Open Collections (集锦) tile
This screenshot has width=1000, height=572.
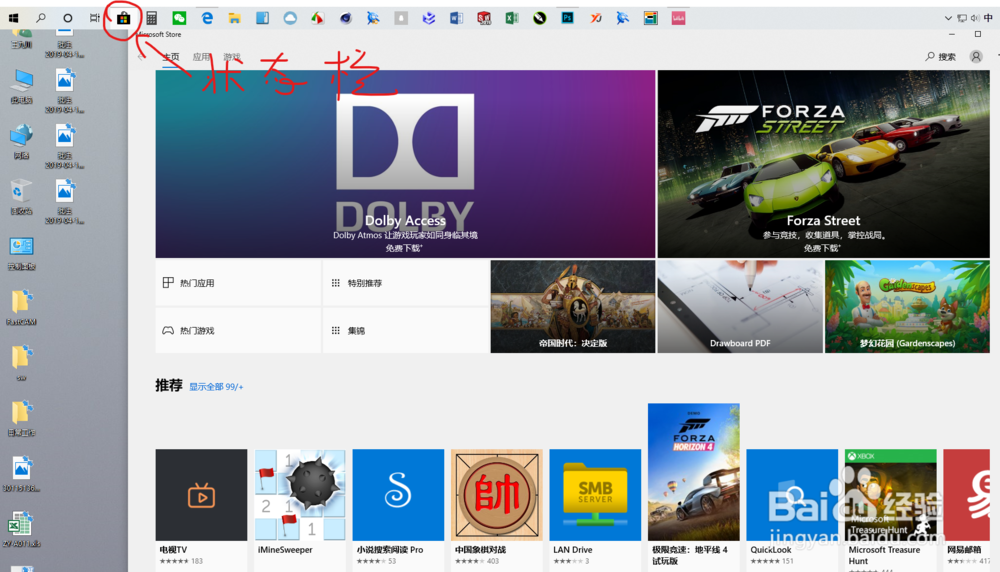click(406, 330)
